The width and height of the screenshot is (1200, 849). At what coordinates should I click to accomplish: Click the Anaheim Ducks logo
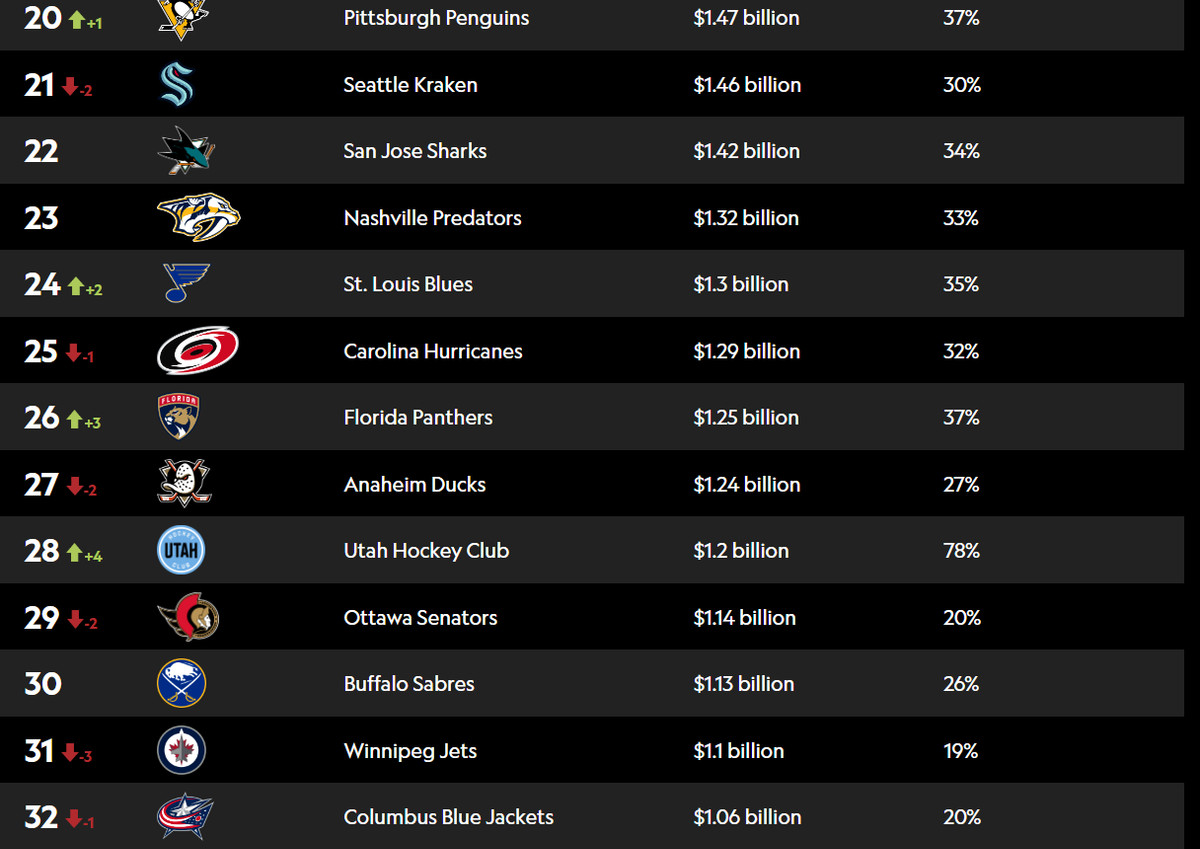pos(185,484)
